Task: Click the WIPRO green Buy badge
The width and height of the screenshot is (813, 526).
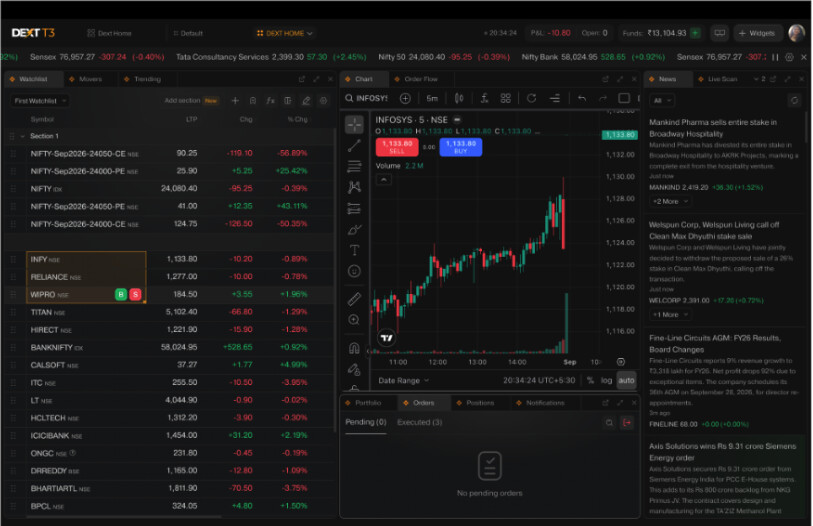Action: (121, 295)
